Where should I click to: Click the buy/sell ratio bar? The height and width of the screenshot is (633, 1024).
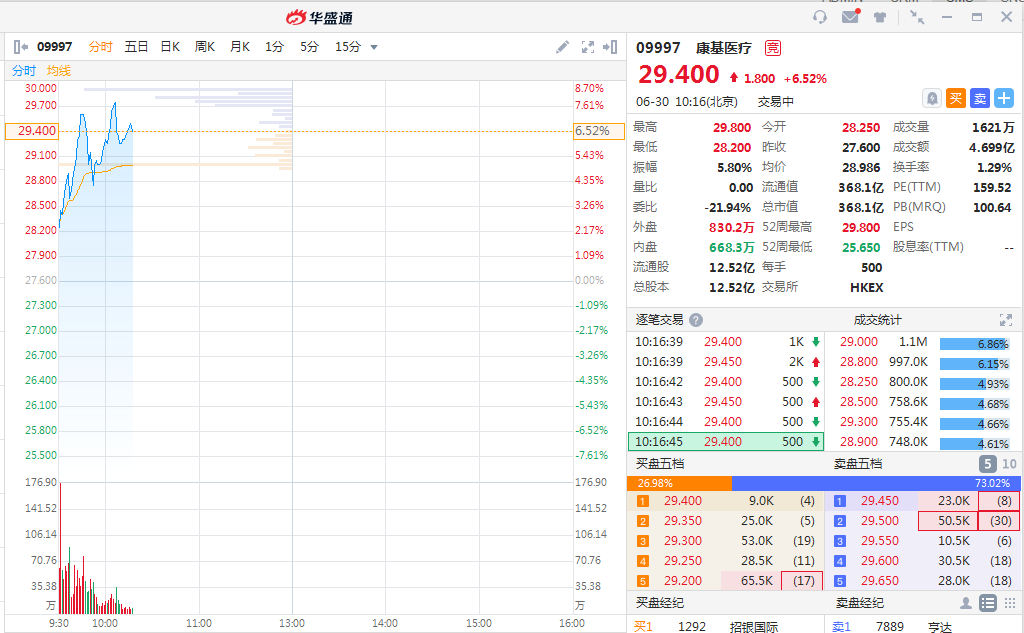coord(825,483)
